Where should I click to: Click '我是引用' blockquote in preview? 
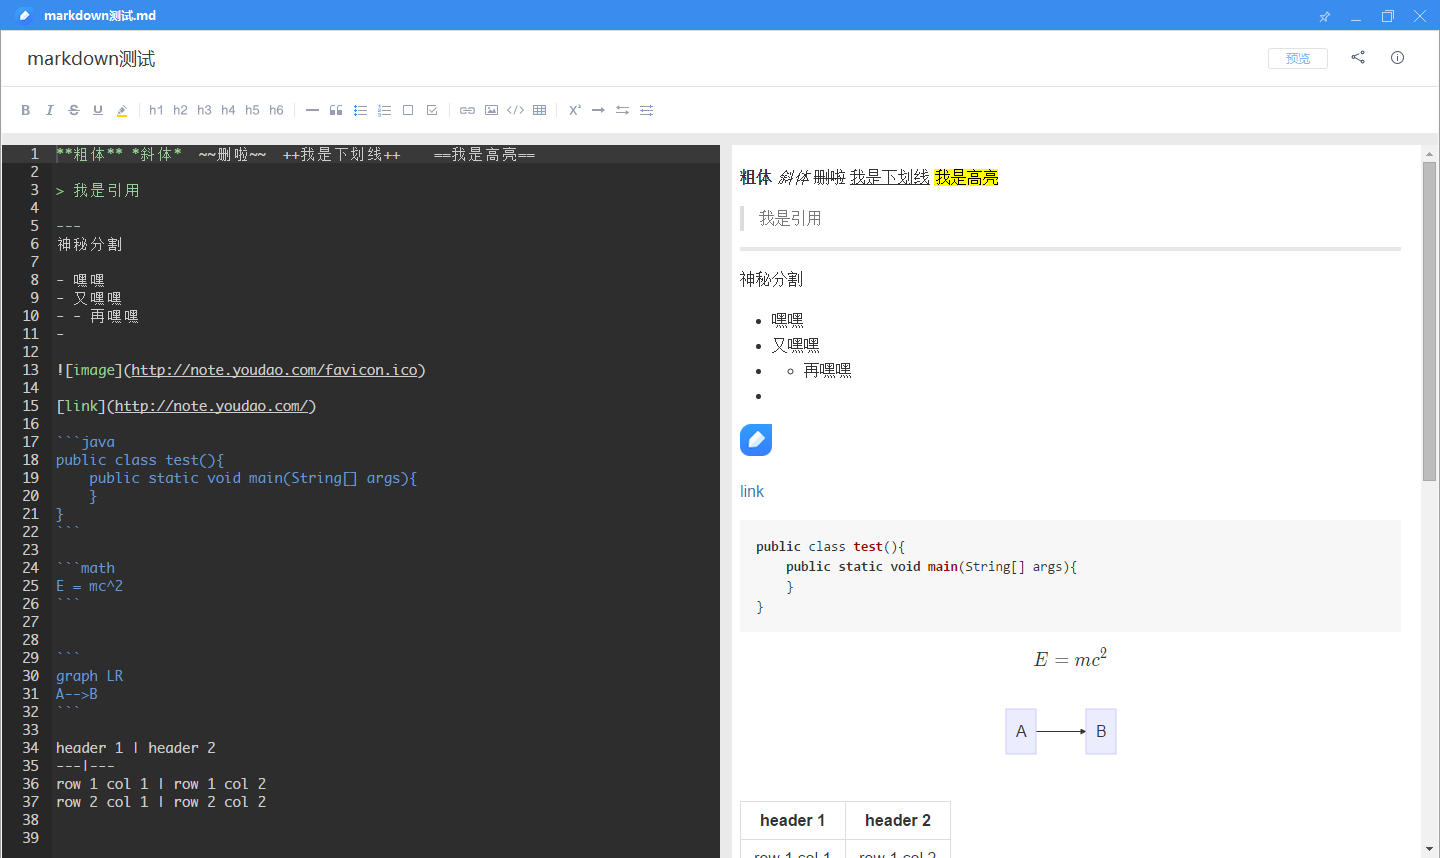point(790,218)
